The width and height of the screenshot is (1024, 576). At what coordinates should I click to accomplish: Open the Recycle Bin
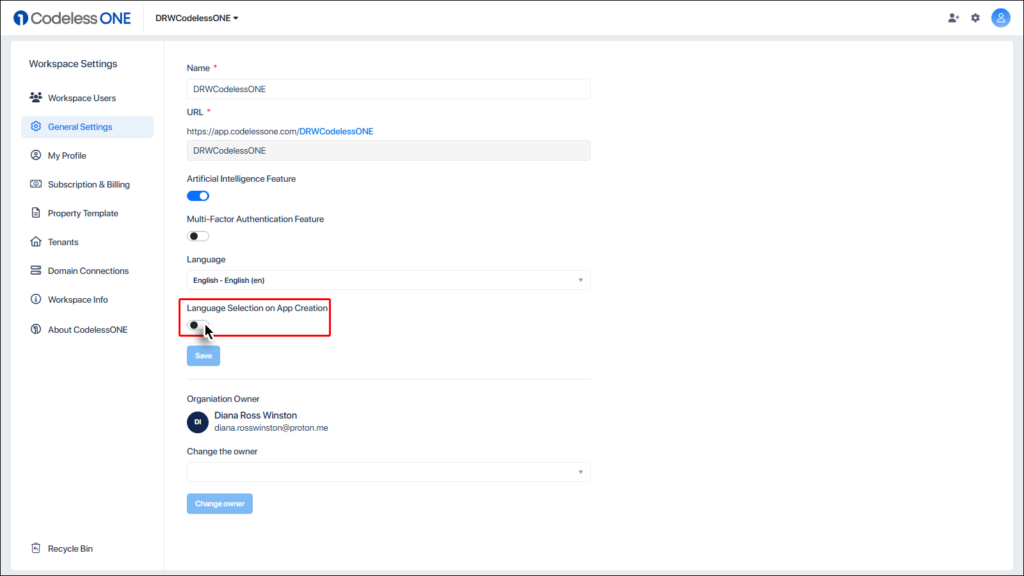point(88,549)
